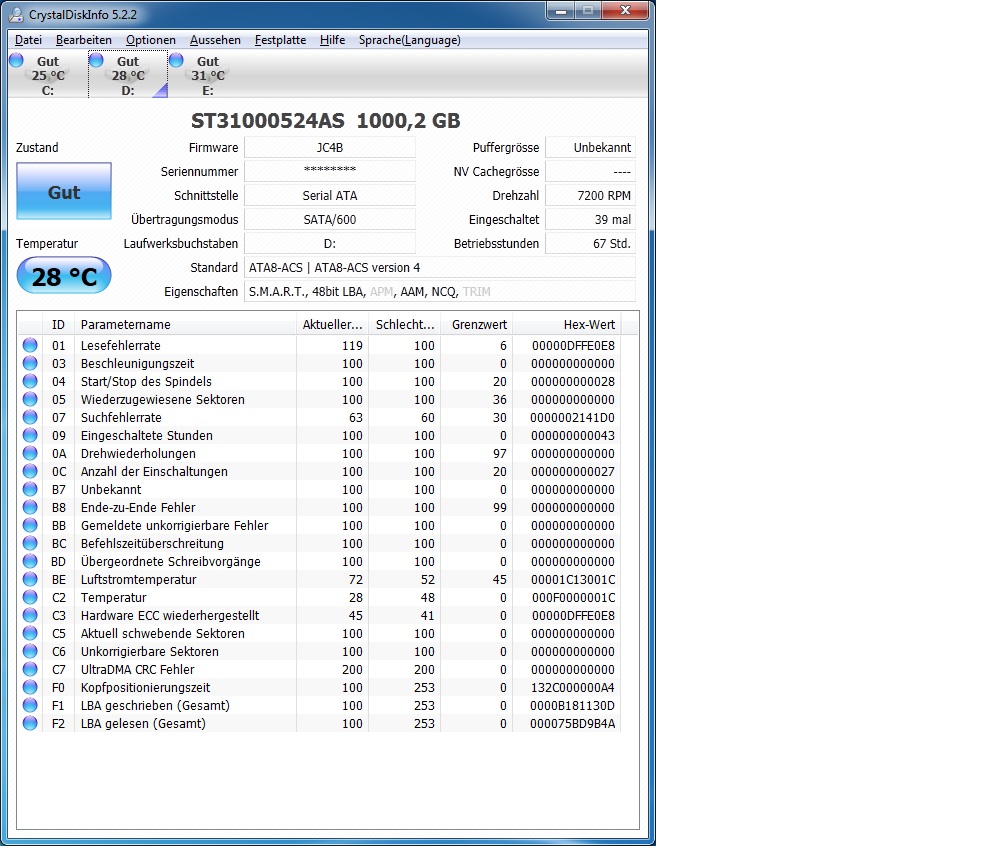Click status icon of Lesefehlerrate row
This screenshot has height=846, width=1008.
(x=30, y=345)
